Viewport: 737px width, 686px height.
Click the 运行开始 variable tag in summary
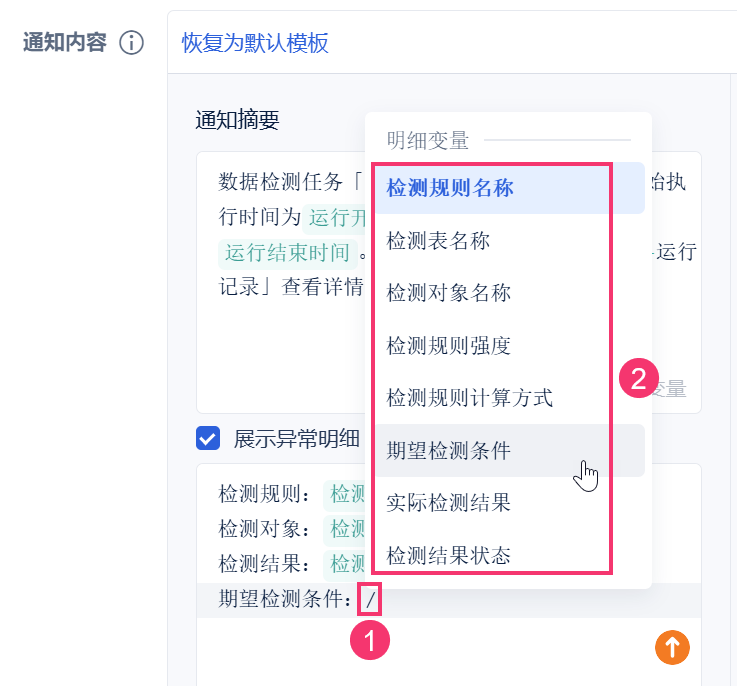pyautogui.click(x=334, y=219)
